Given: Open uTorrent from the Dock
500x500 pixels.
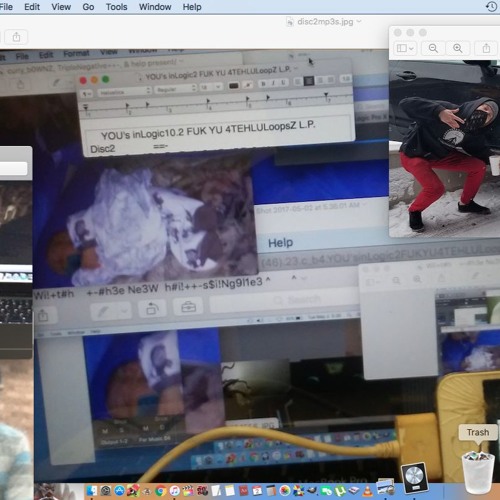Looking at the screenshot, I should coord(340,491).
